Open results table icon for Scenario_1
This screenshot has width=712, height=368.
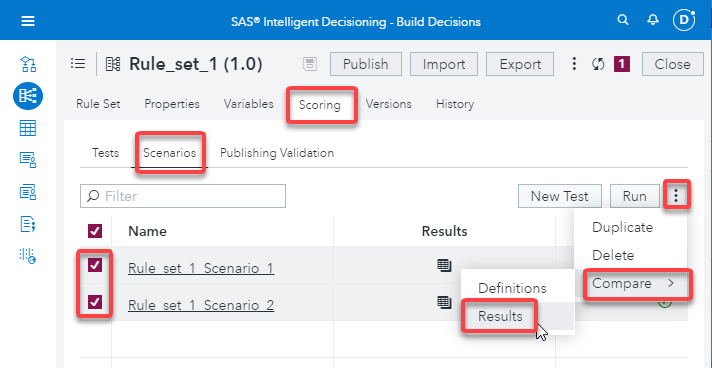445,265
